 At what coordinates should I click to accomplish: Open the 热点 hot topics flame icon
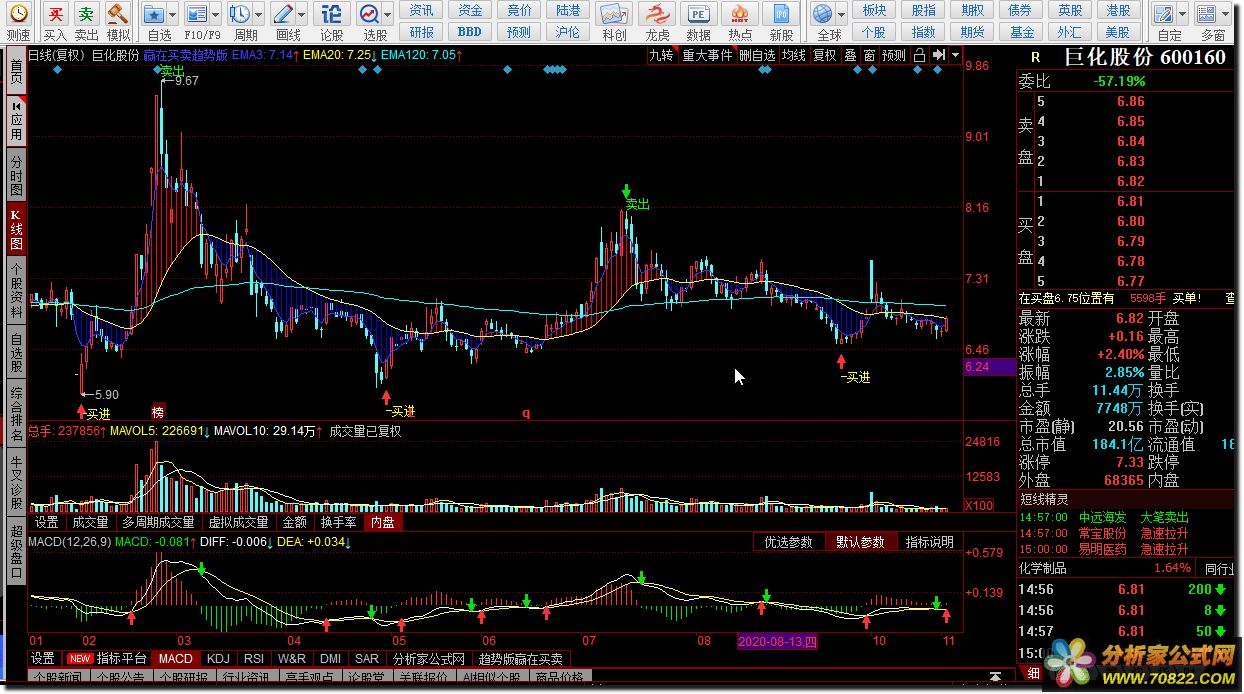[x=740, y=14]
